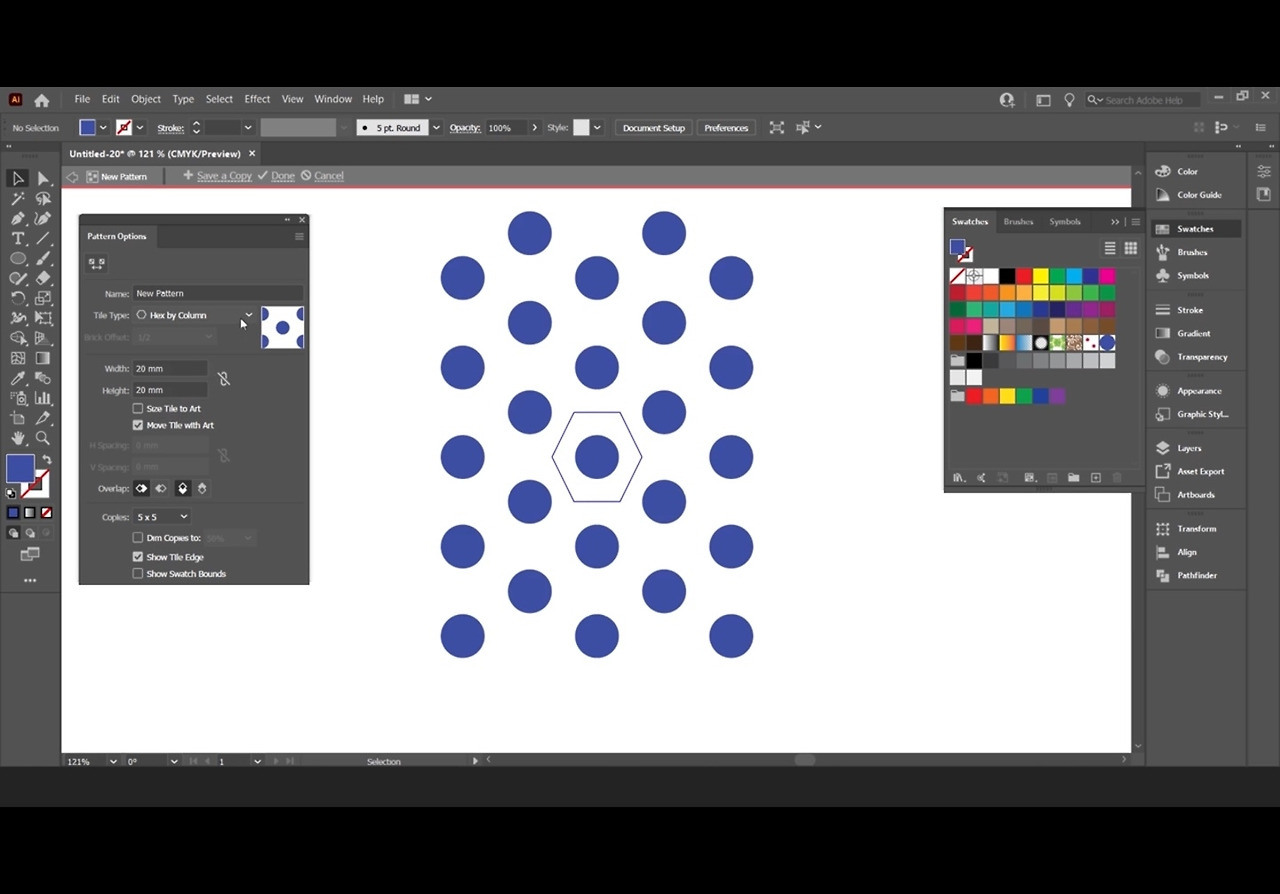
Task: Pick the red swatch in first row
Action: [x=1024, y=276]
